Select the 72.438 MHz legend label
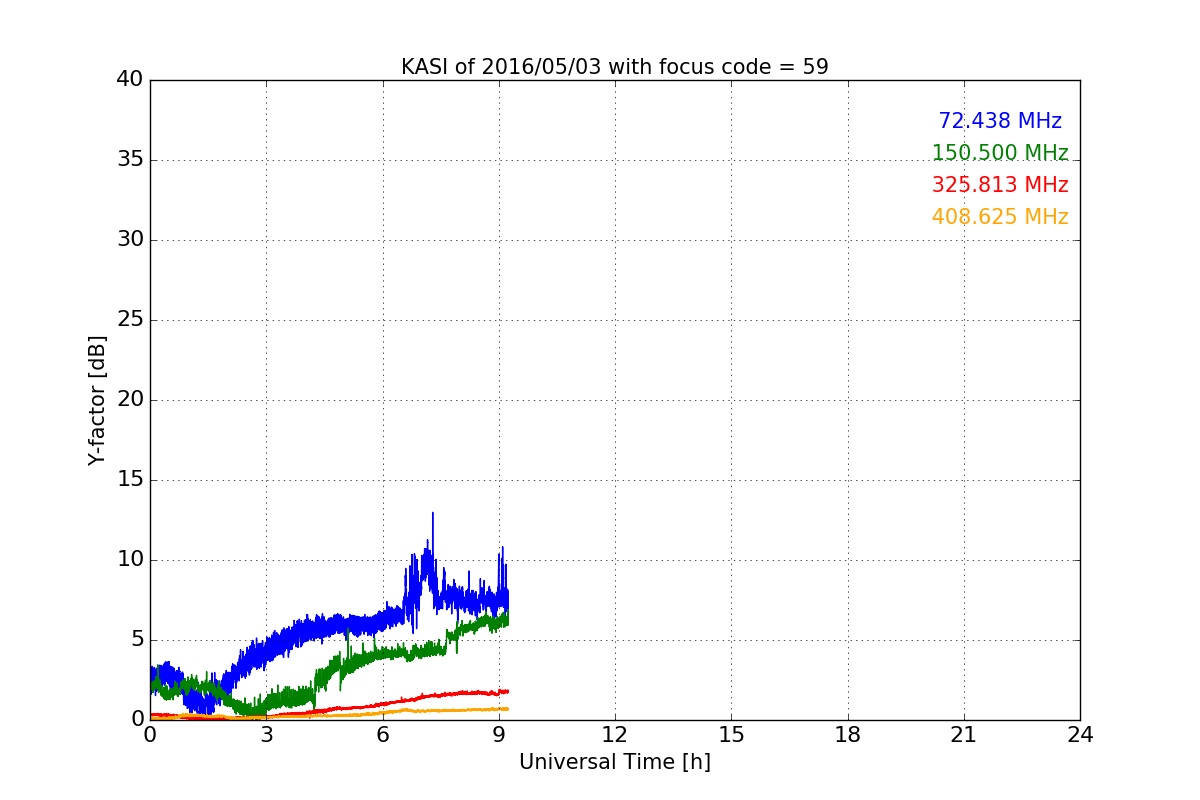The width and height of the screenshot is (1200, 800). tap(1000, 121)
